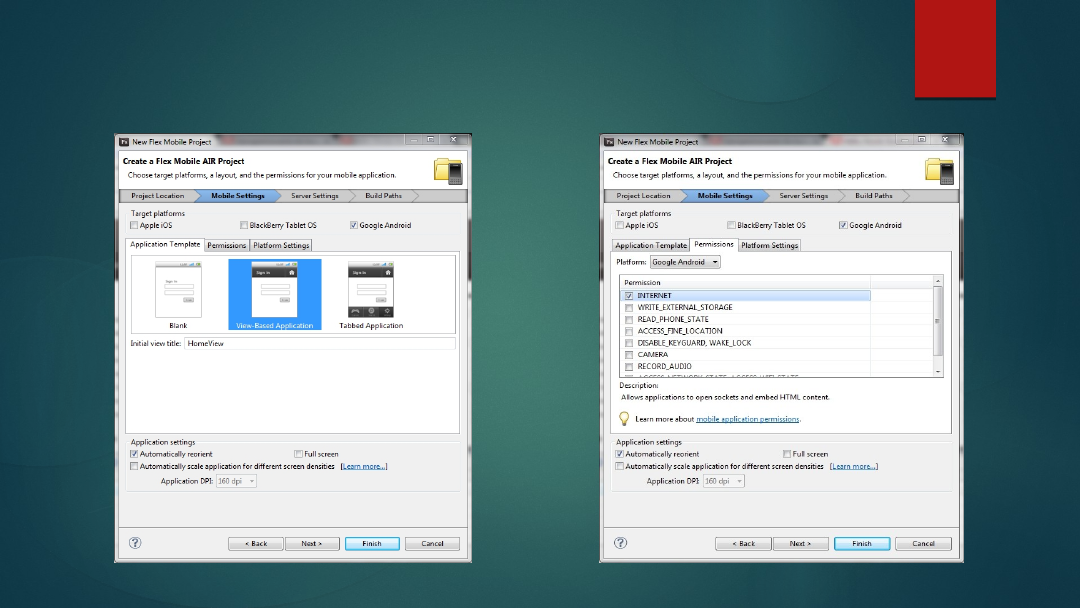Choose the Tabbed Application template icon
Image resolution: width=1080 pixels, height=608 pixels.
370,291
